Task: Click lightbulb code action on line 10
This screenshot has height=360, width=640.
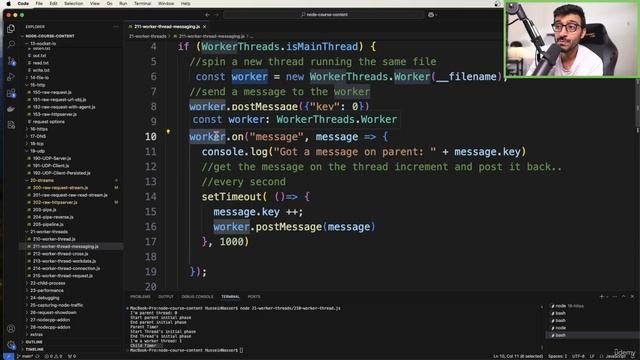Action: 168,132
